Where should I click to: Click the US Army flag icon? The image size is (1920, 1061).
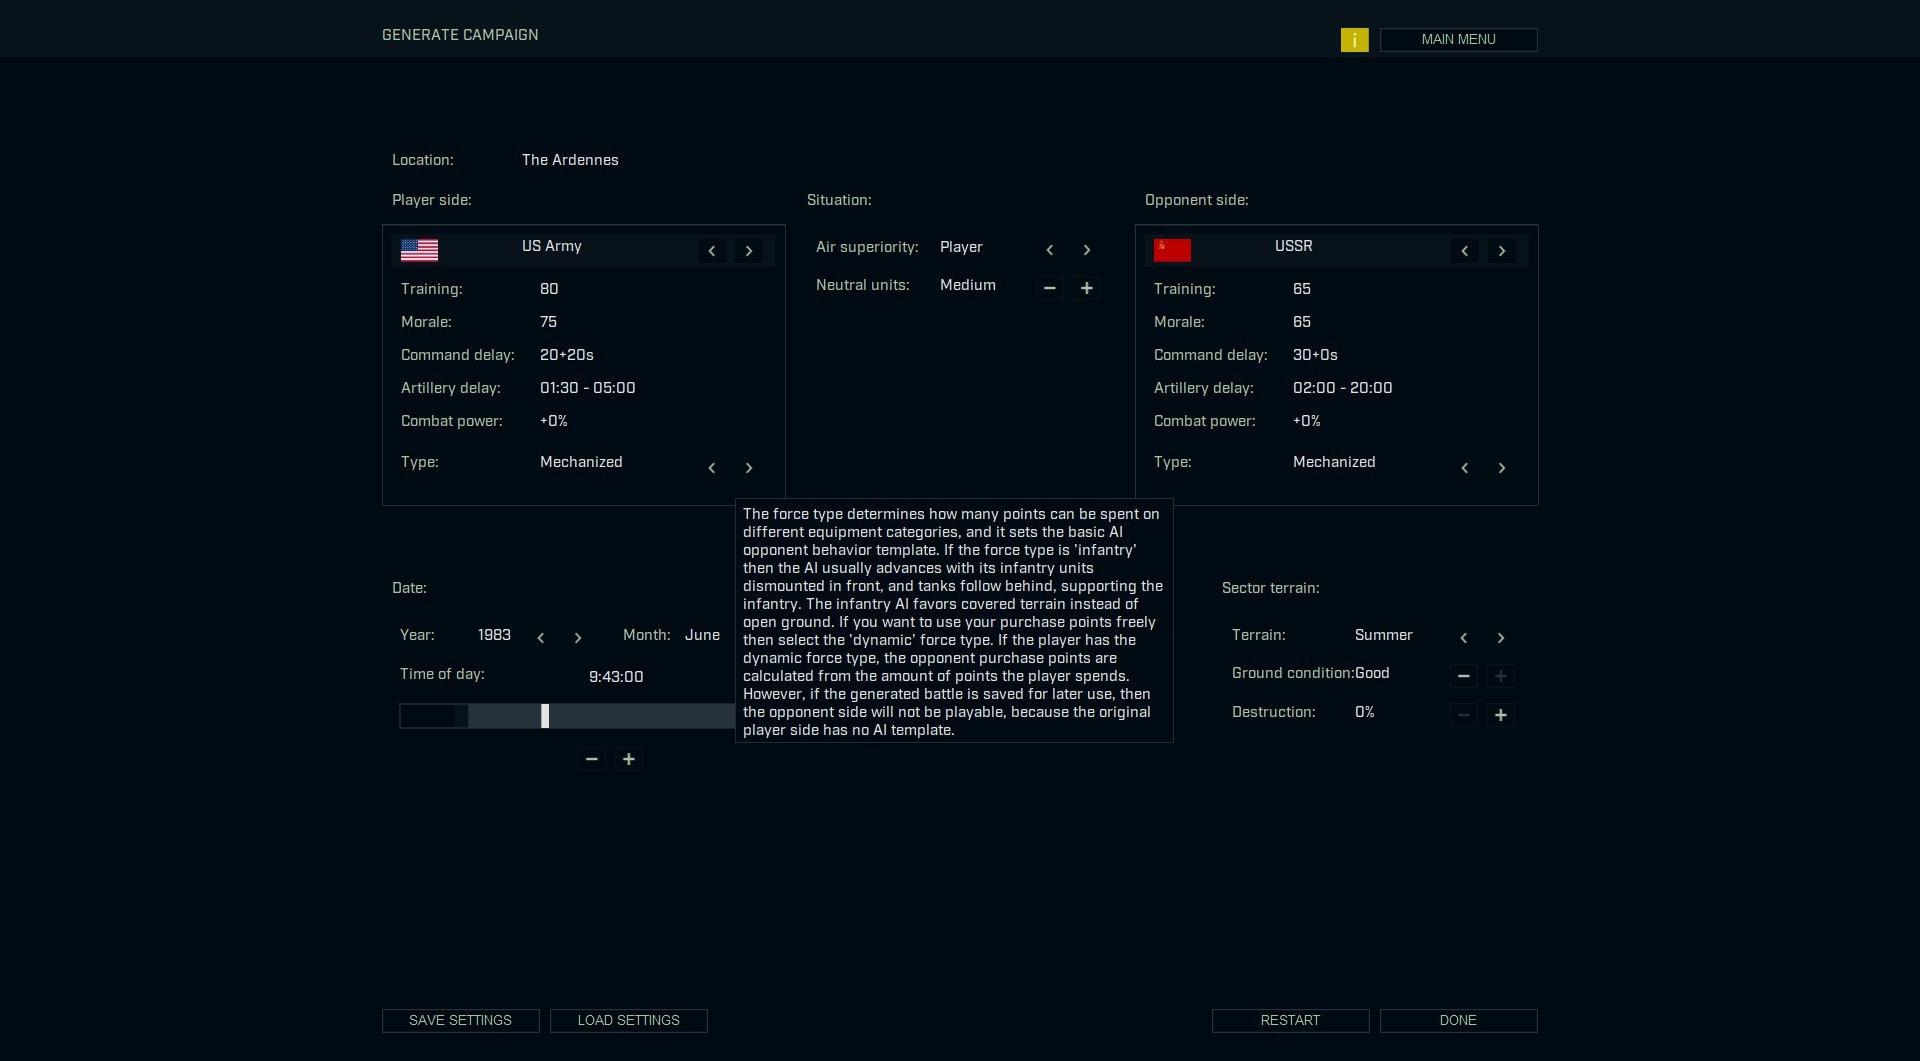coord(419,250)
